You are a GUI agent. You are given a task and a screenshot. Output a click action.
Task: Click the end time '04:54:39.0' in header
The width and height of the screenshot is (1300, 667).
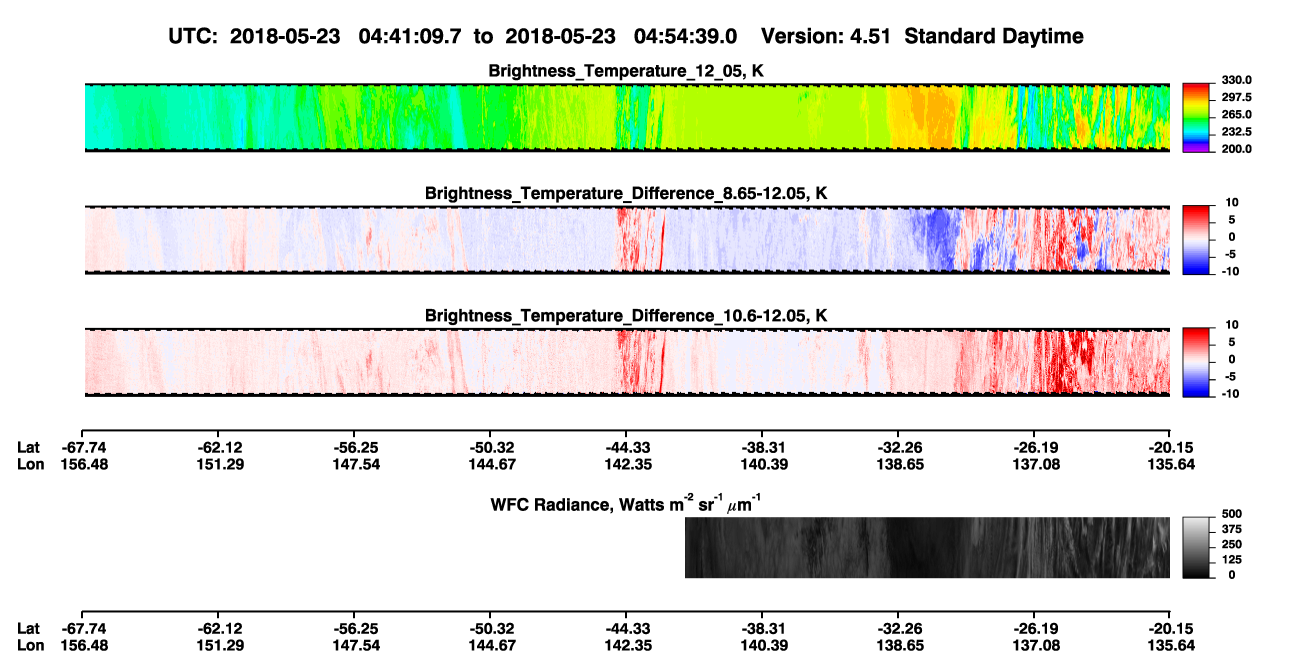coord(686,36)
